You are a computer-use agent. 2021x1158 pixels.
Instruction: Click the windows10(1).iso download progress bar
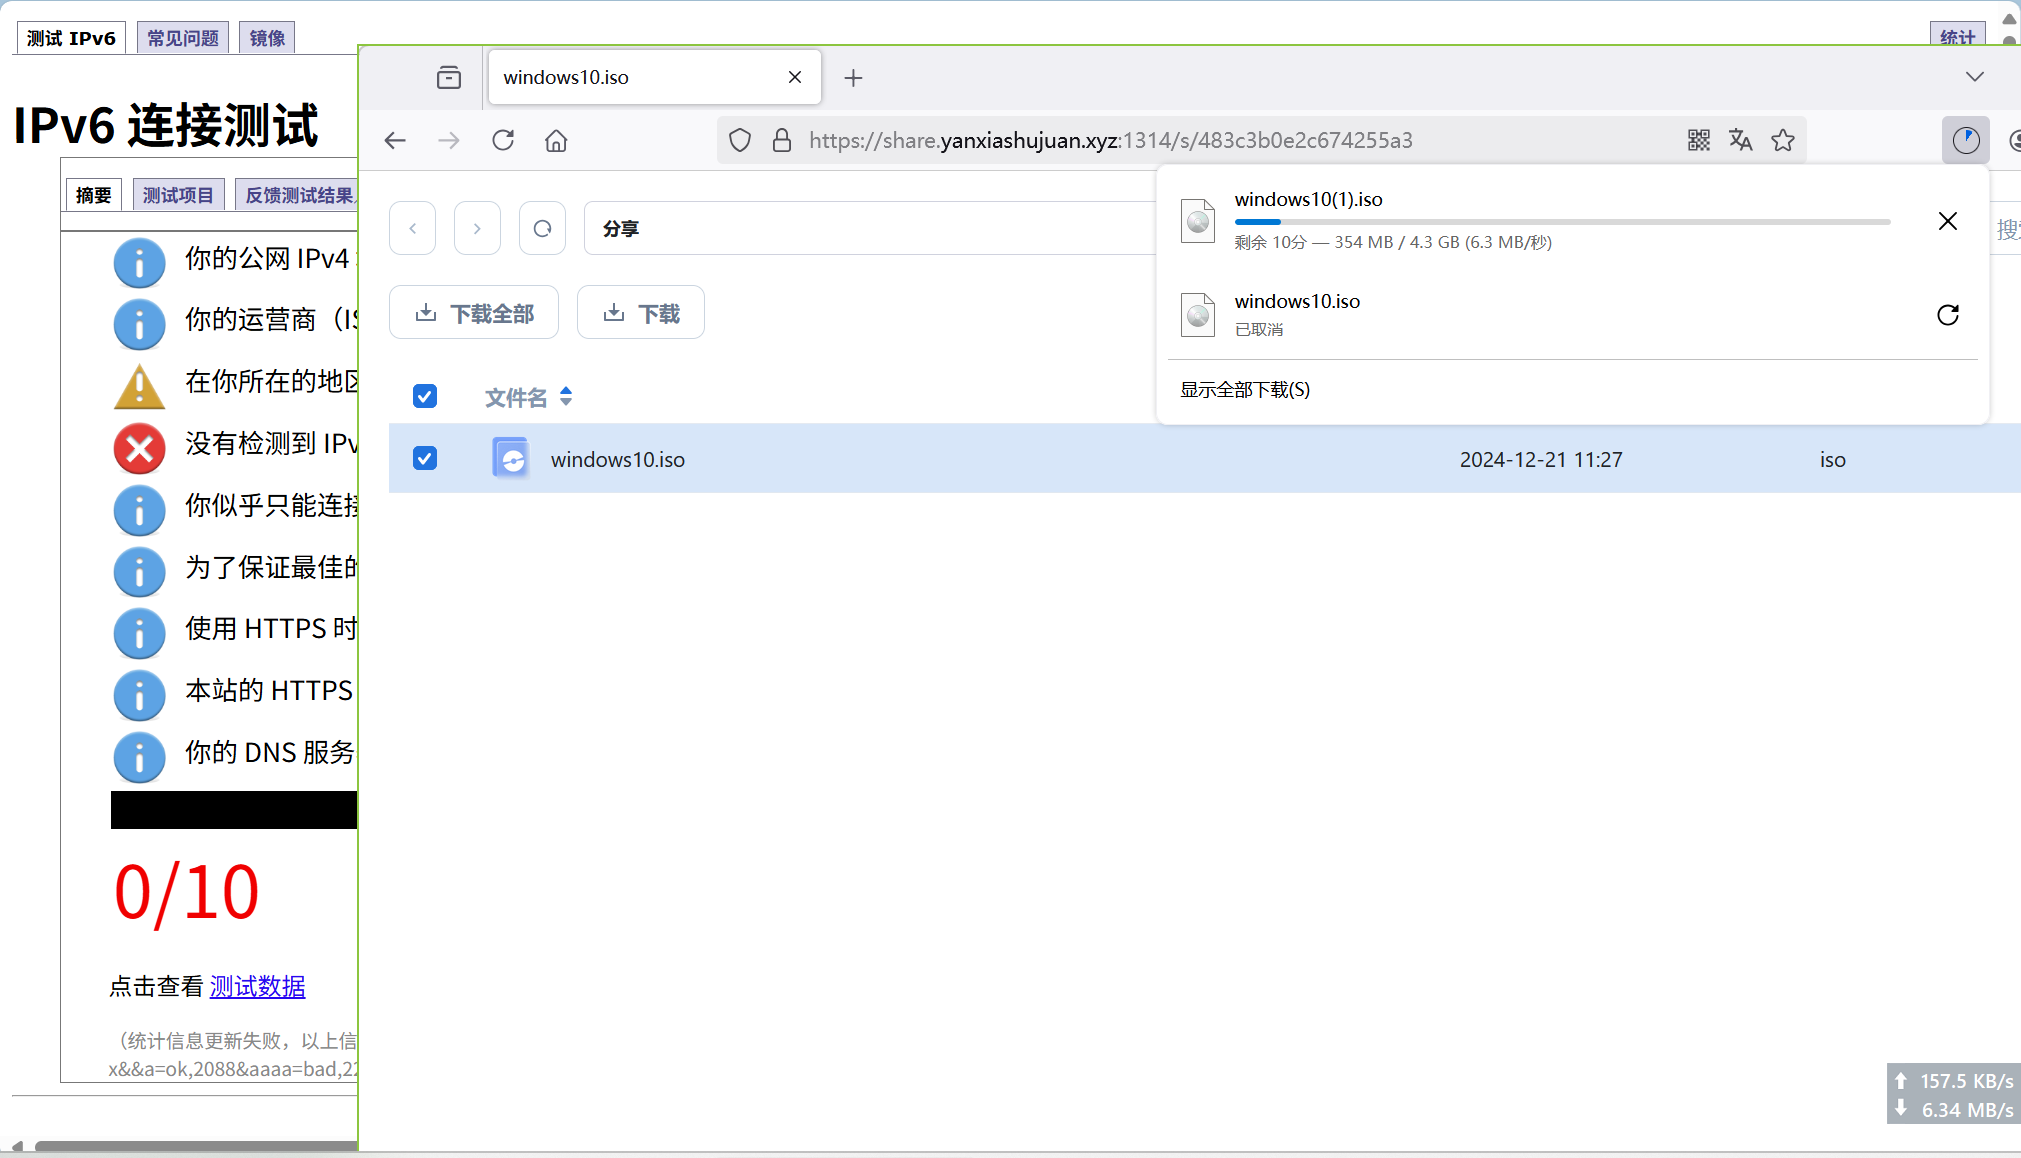pos(1562,222)
